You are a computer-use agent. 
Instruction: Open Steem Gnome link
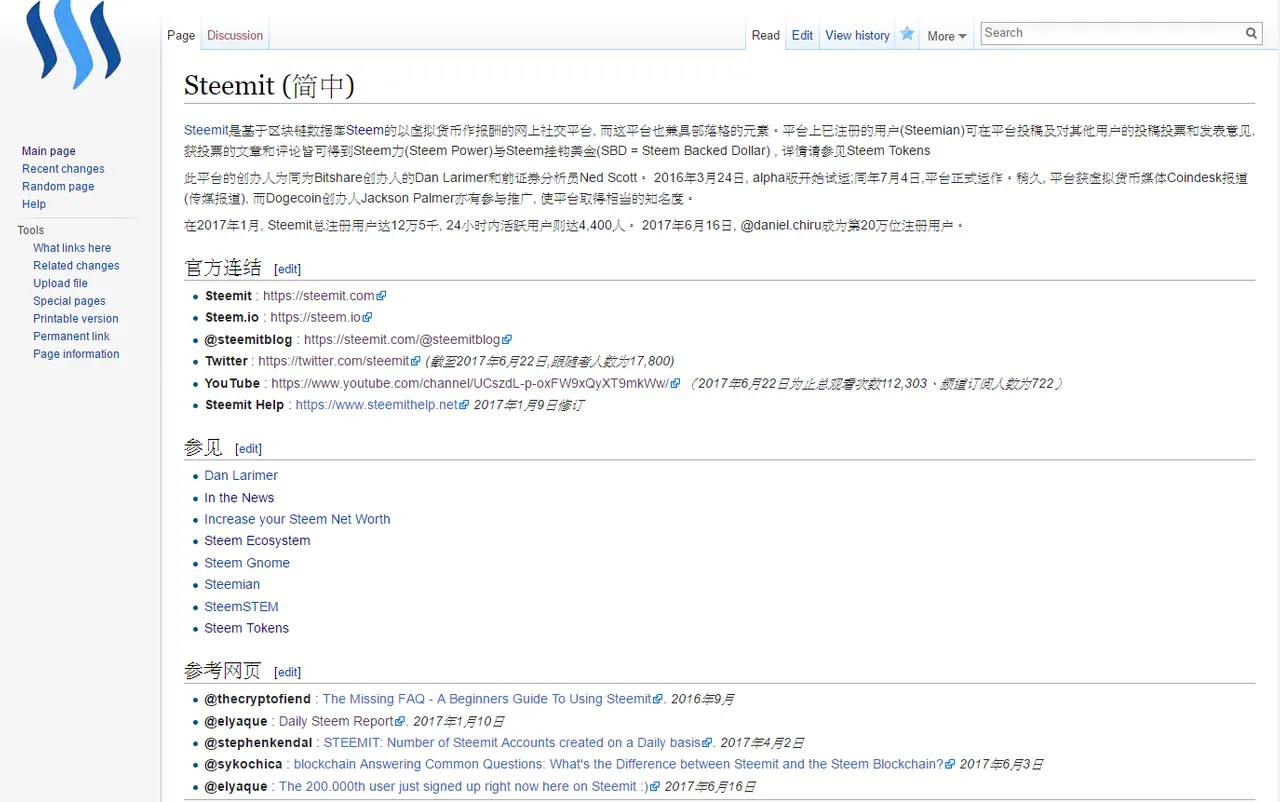(x=247, y=563)
